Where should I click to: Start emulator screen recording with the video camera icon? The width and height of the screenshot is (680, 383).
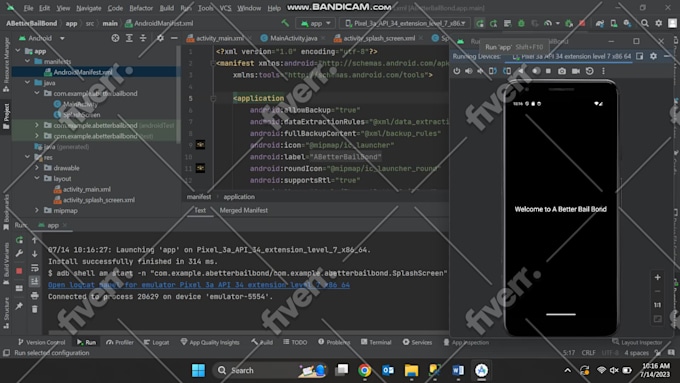pyautogui.click(x=576, y=71)
